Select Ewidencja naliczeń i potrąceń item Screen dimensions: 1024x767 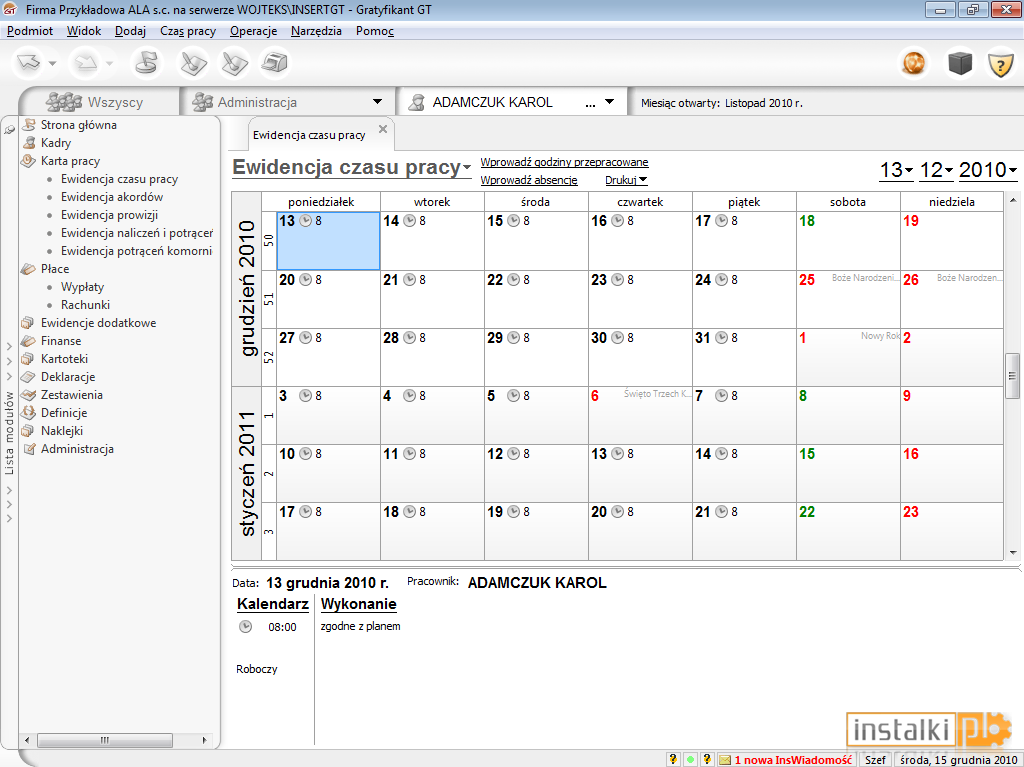click(x=137, y=233)
